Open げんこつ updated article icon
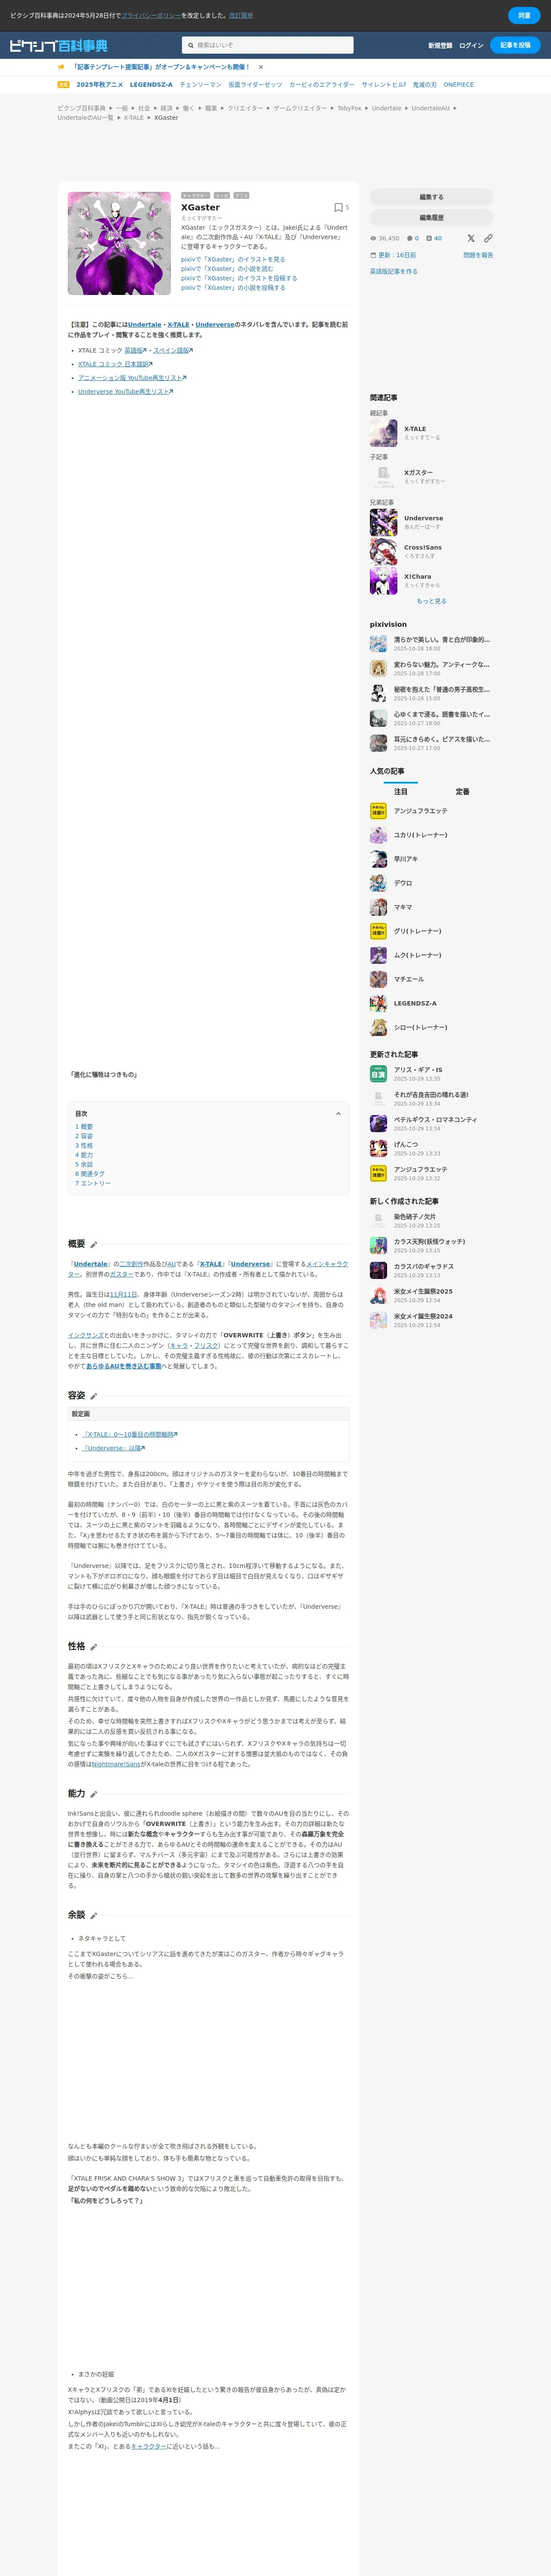 [378, 1148]
